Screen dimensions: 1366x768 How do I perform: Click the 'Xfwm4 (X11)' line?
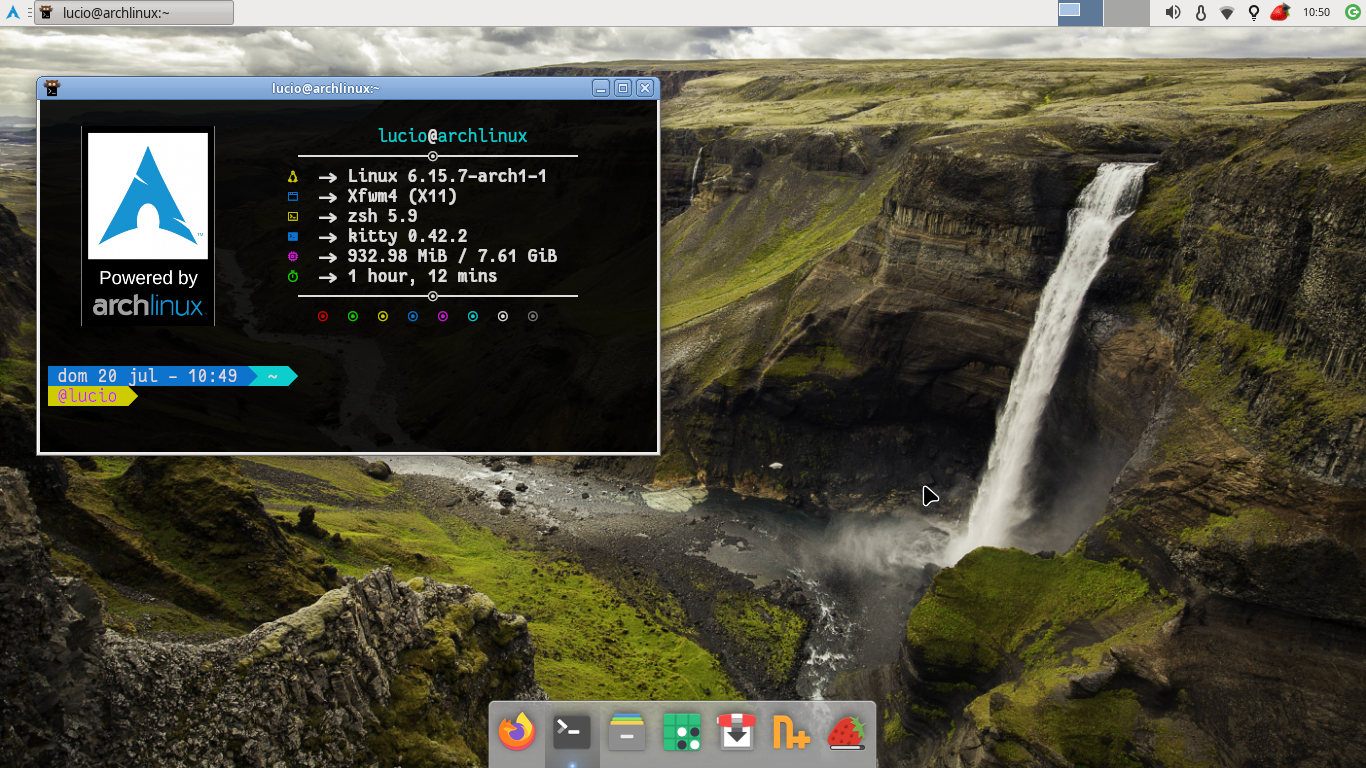(403, 196)
